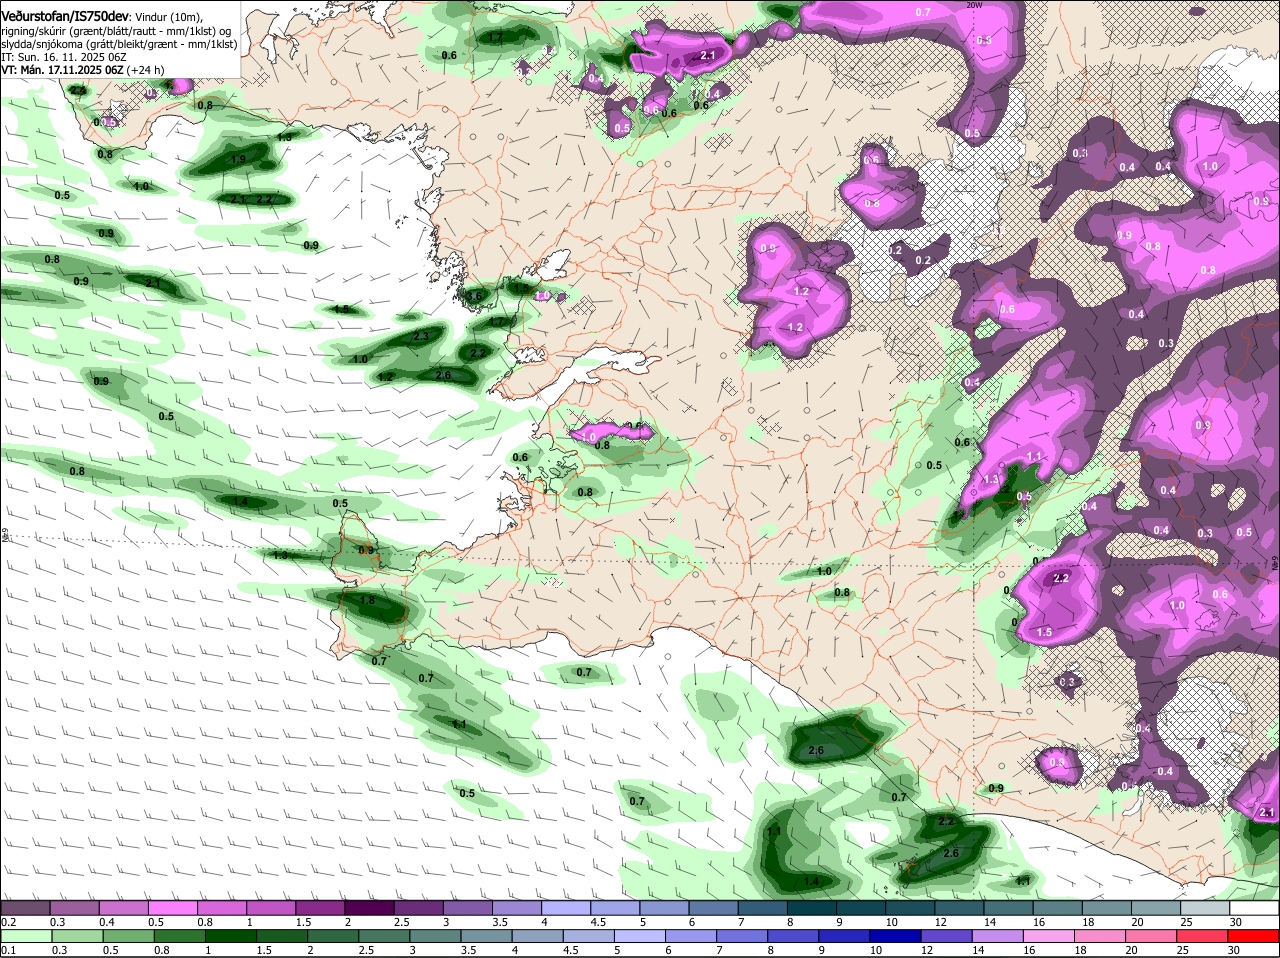The image size is (1280, 958).
Task: Pick lower legend swatch between 7 and 8
Action: point(743,936)
